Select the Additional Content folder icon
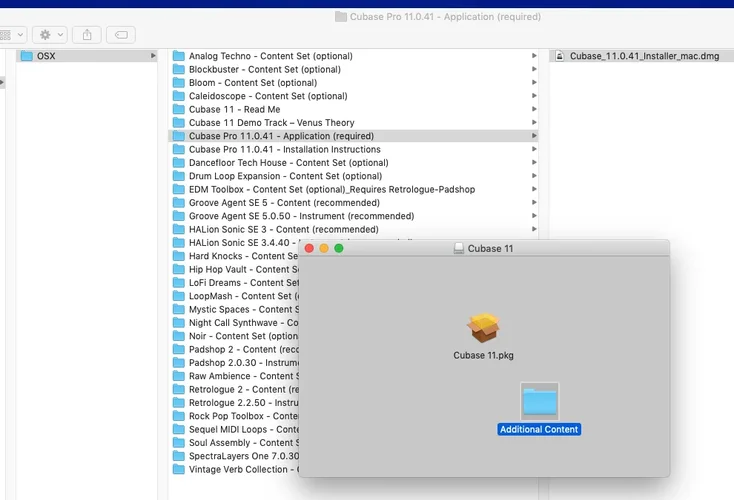 [x=539, y=402]
